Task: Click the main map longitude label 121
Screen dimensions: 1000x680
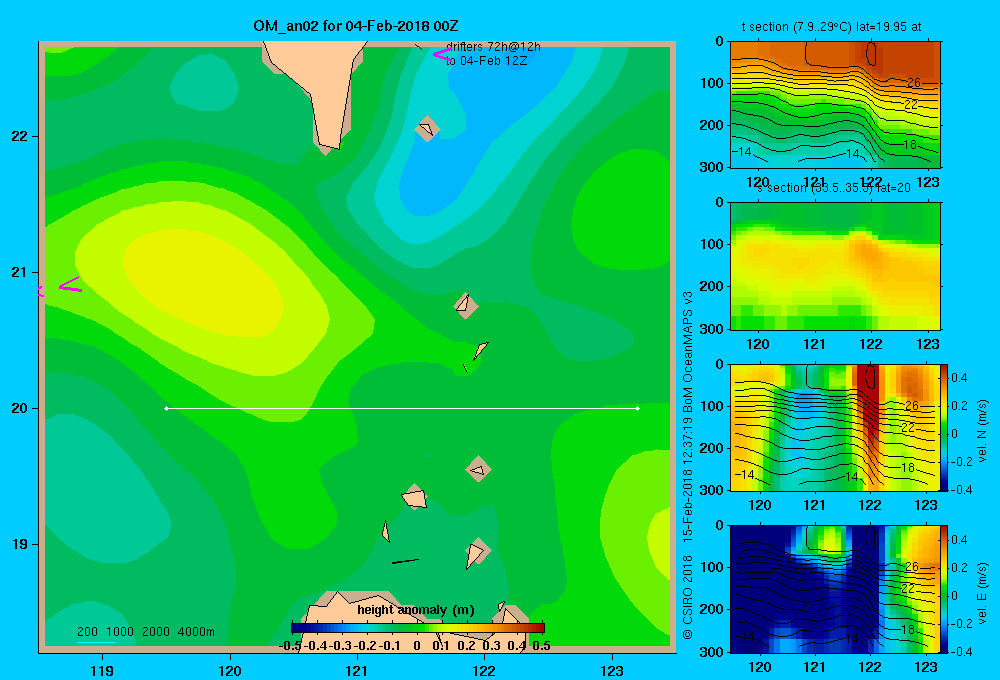Action: [x=357, y=670]
